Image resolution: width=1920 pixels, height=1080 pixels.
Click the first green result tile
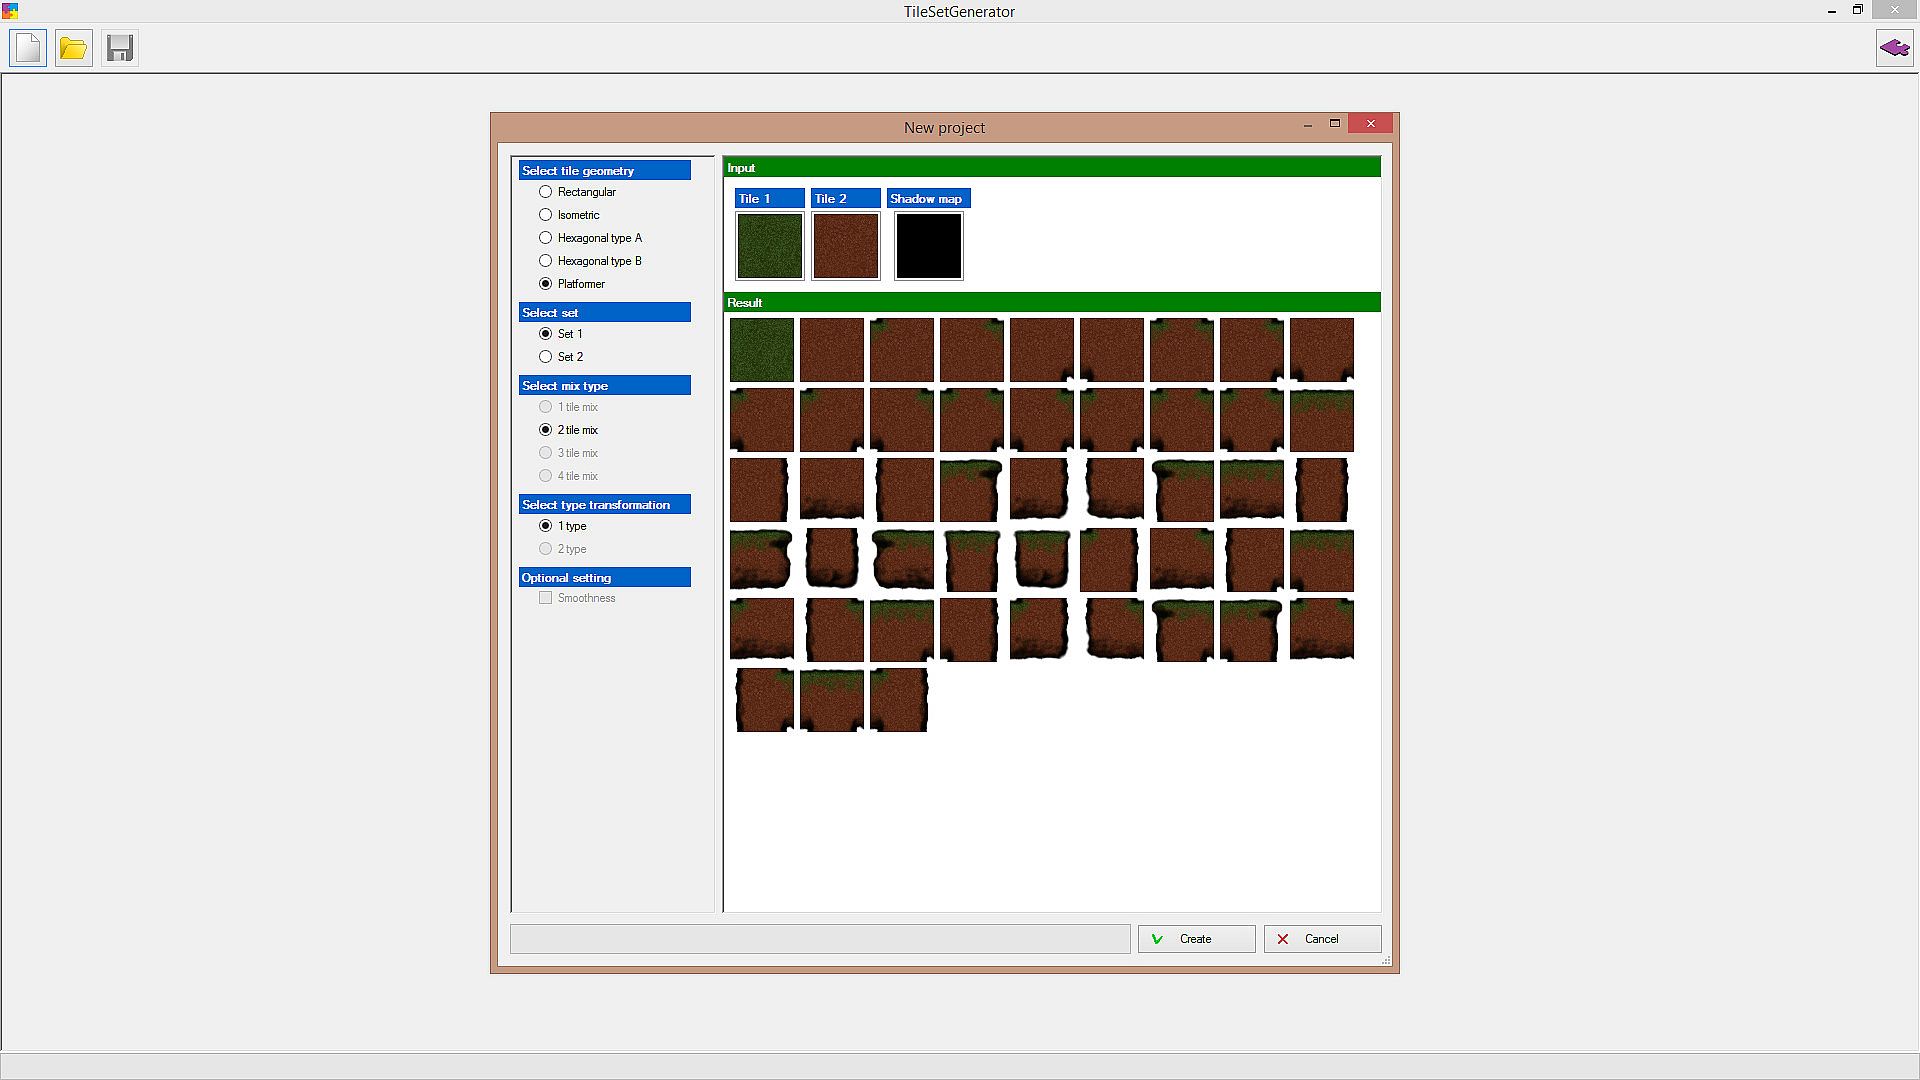762,350
